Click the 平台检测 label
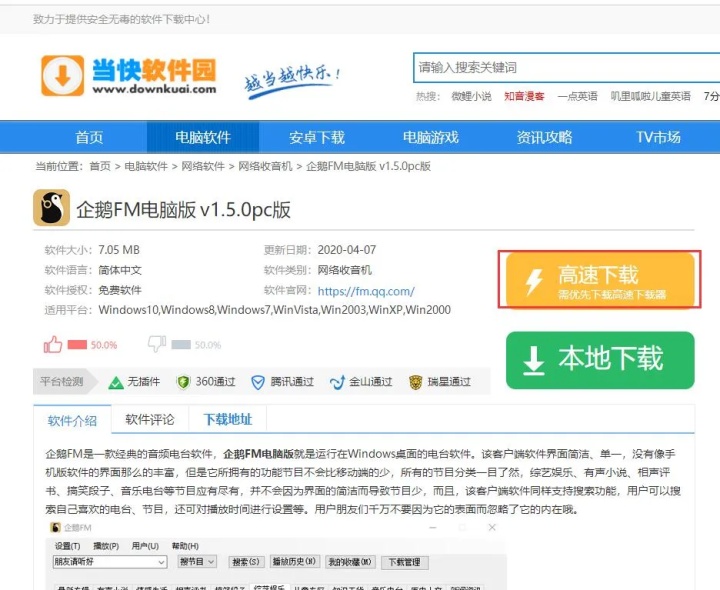This screenshot has height=590, width=720. [62, 382]
